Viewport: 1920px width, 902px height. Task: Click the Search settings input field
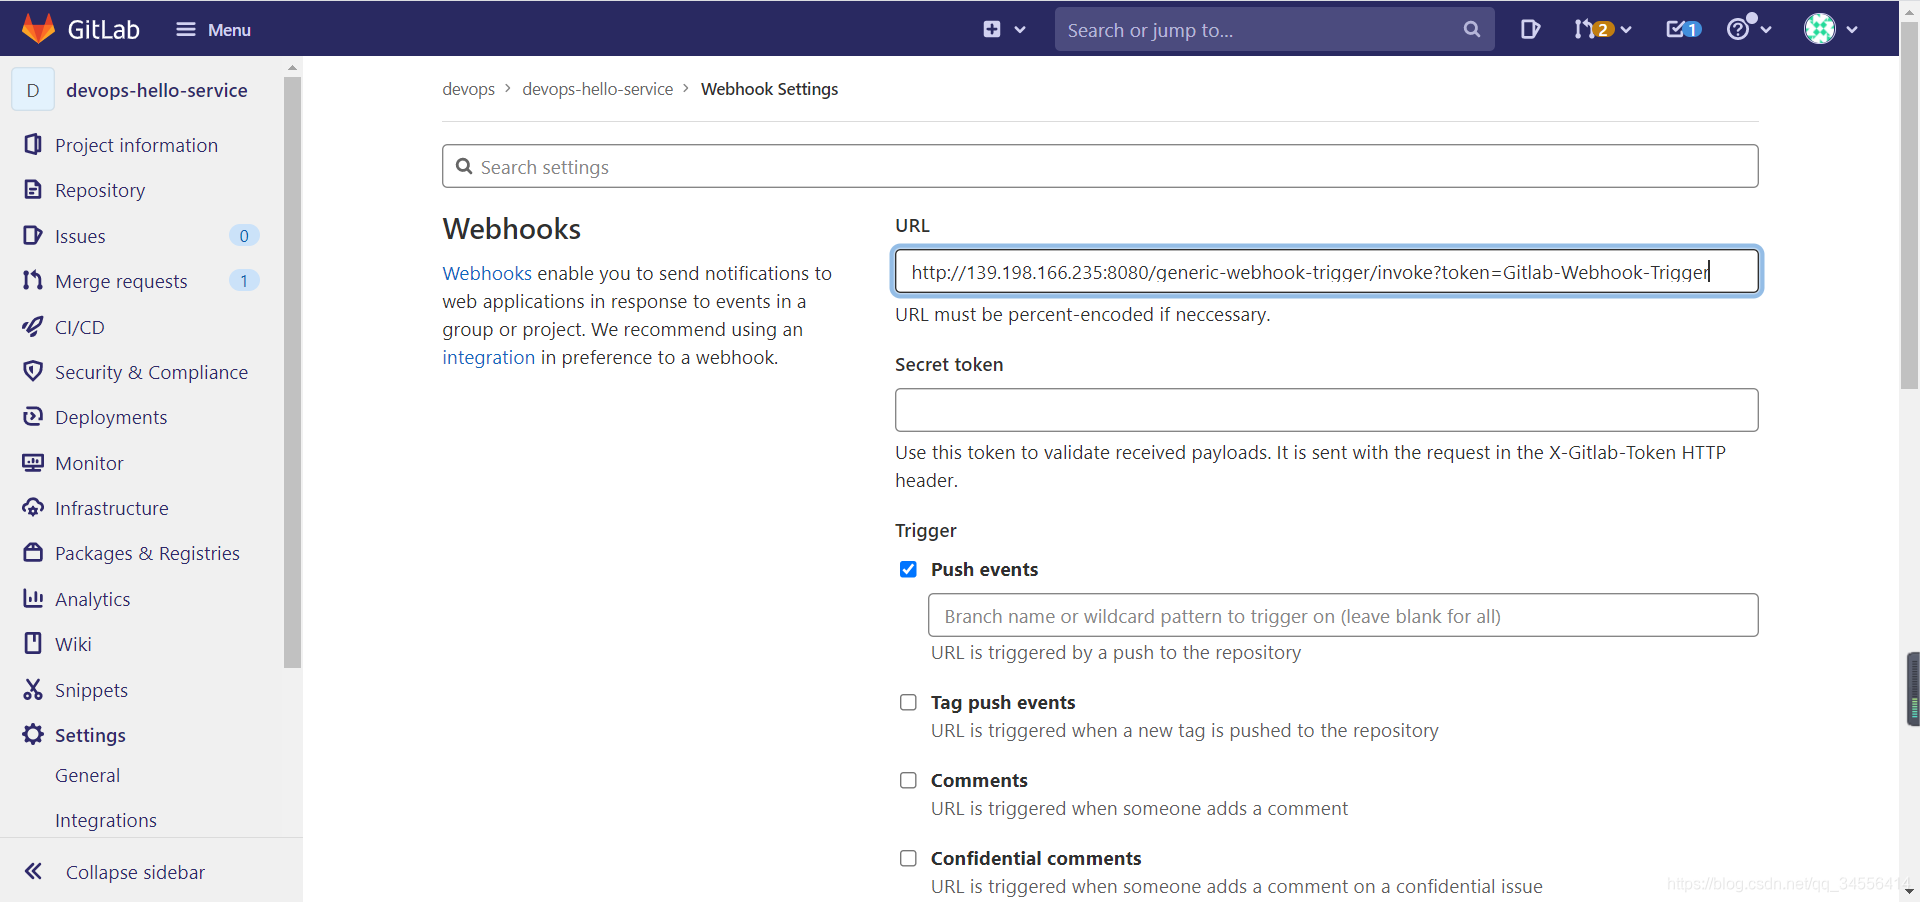pyautogui.click(x=1099, y=166)
